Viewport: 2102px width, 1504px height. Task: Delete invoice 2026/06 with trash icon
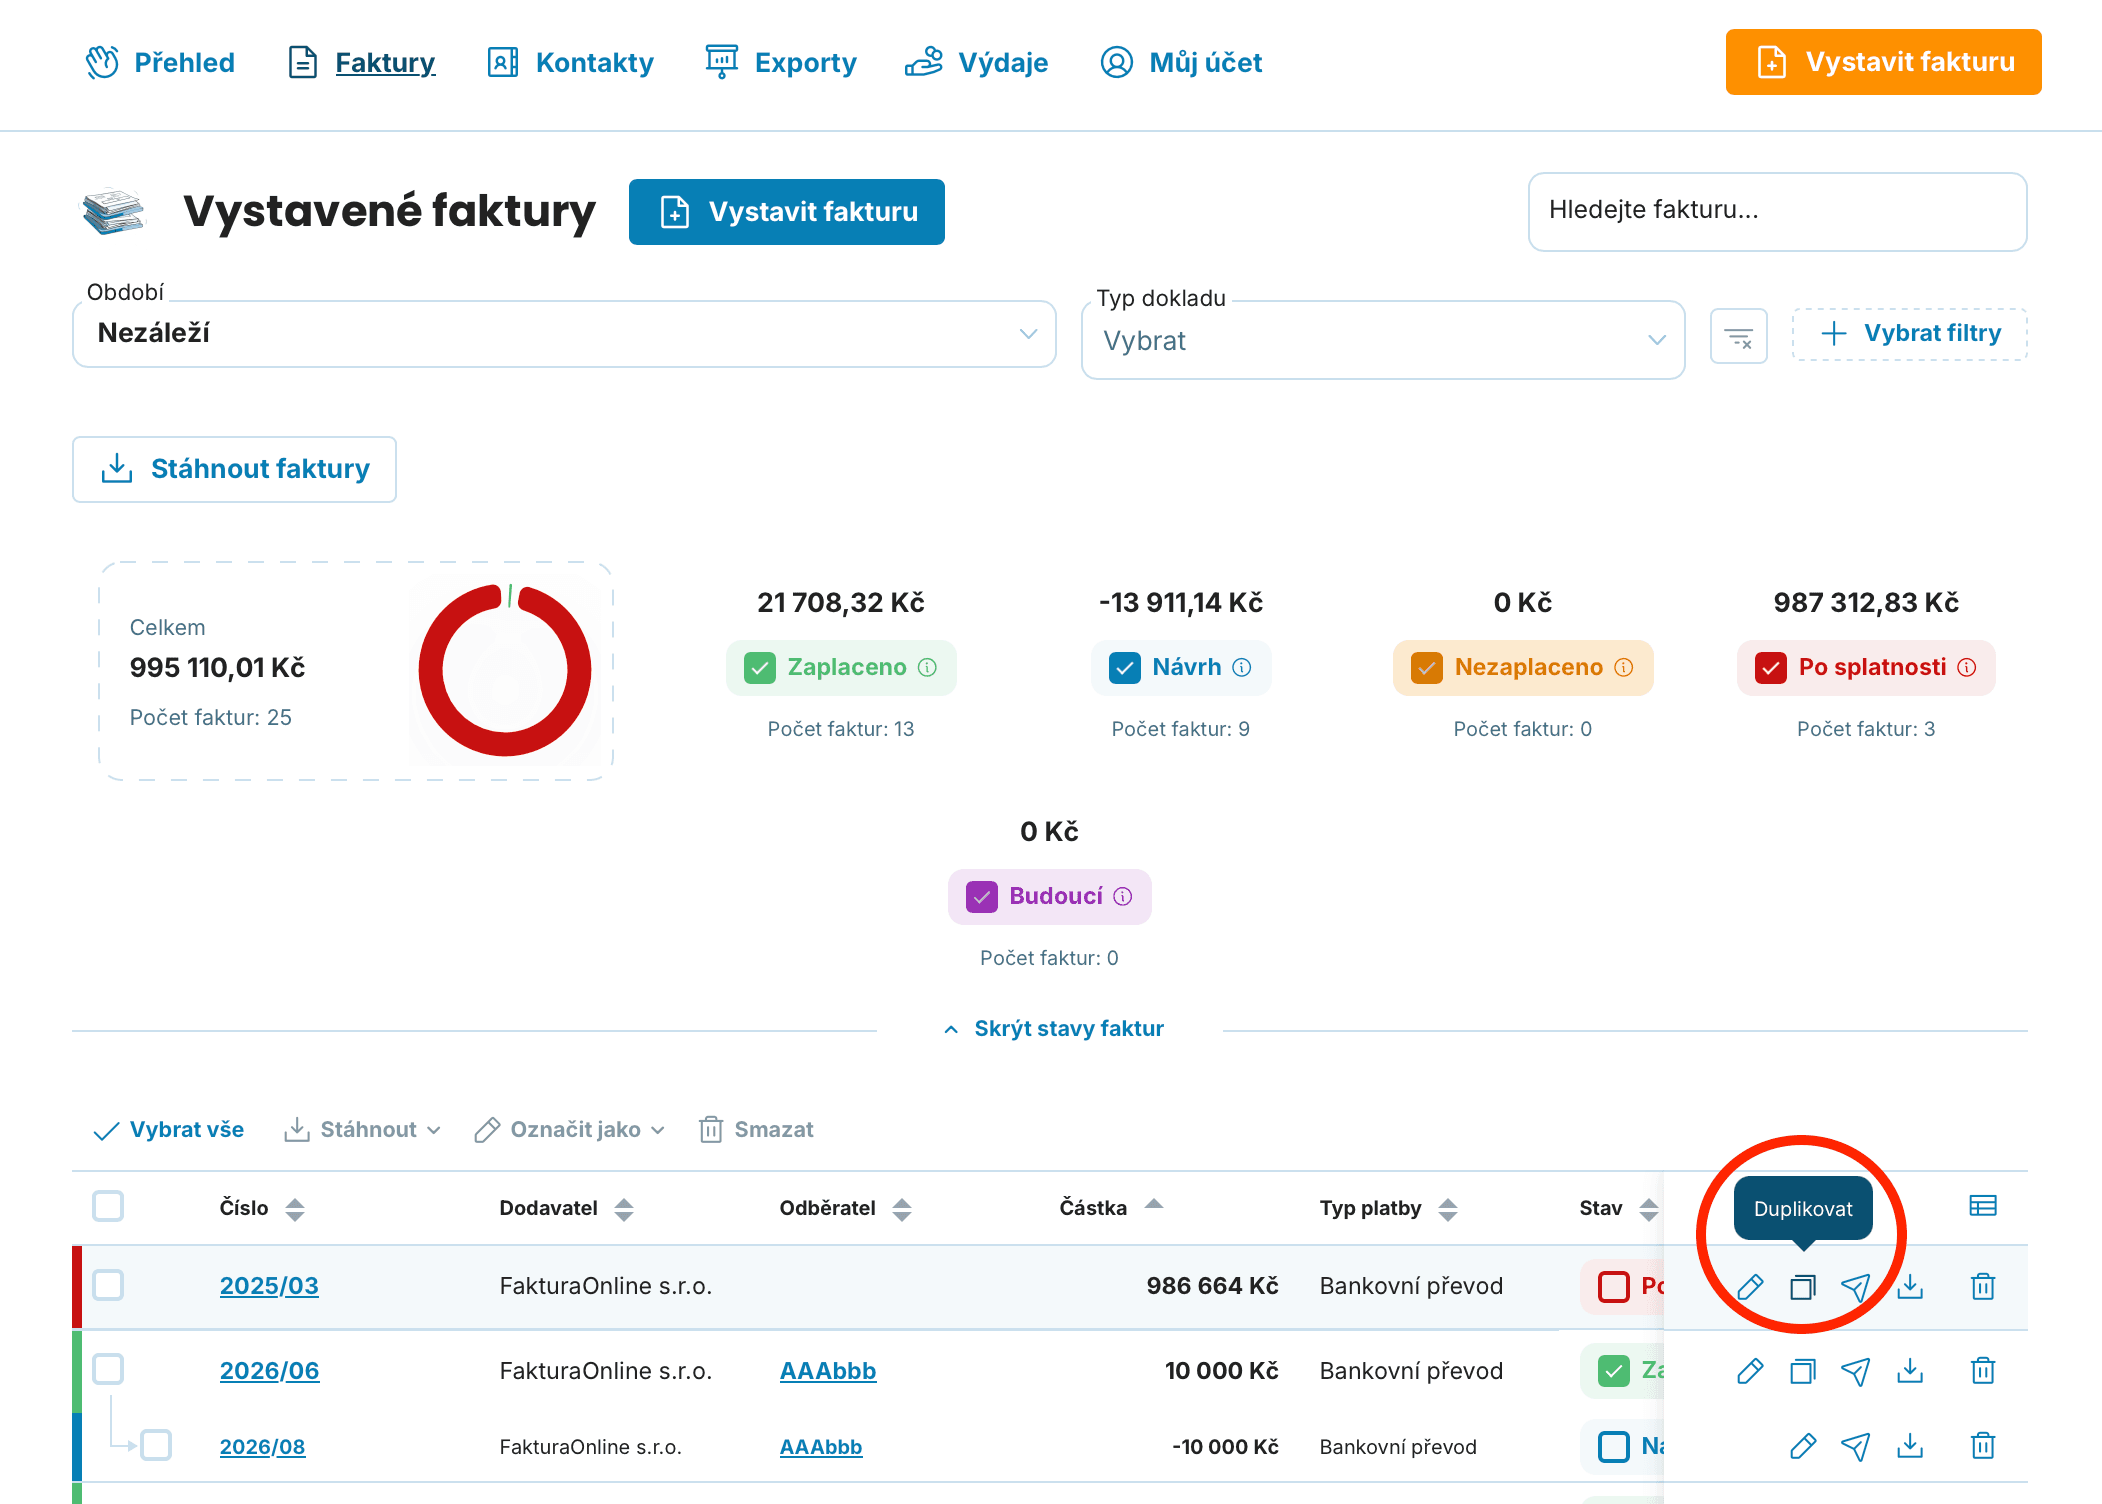[1983, 1370]
